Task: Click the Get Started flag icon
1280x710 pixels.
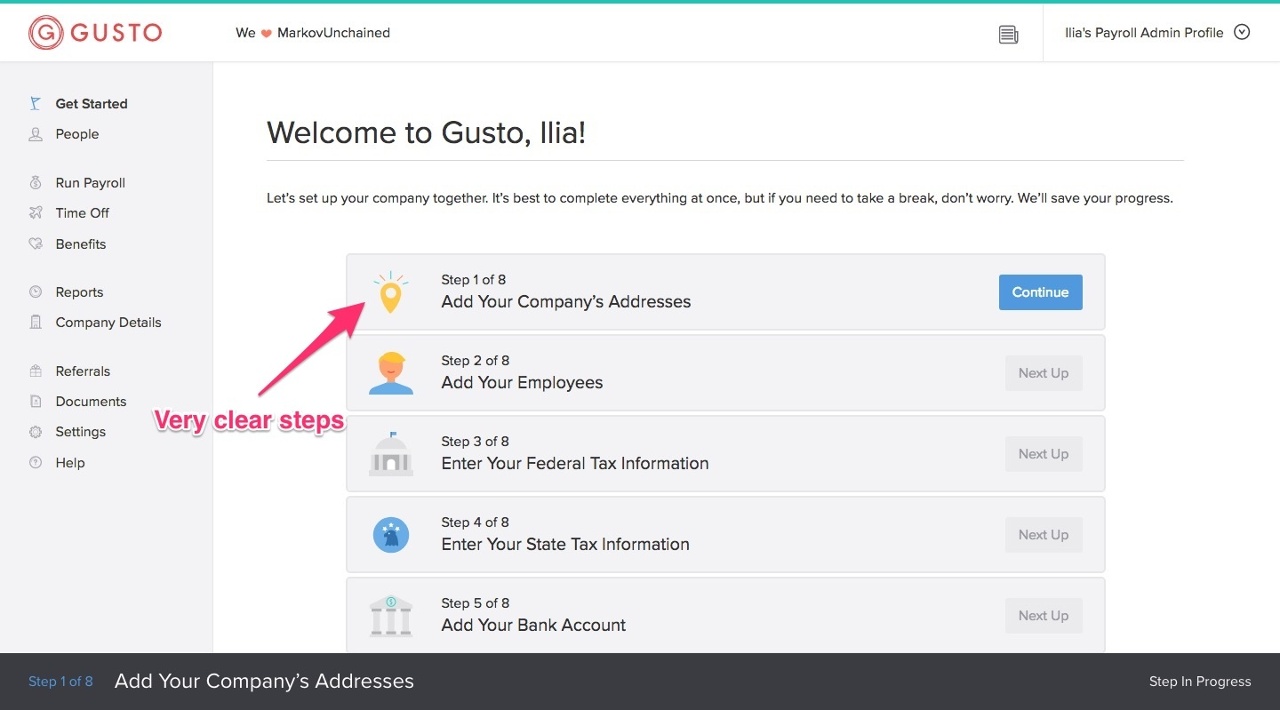Action: (36, 103)
